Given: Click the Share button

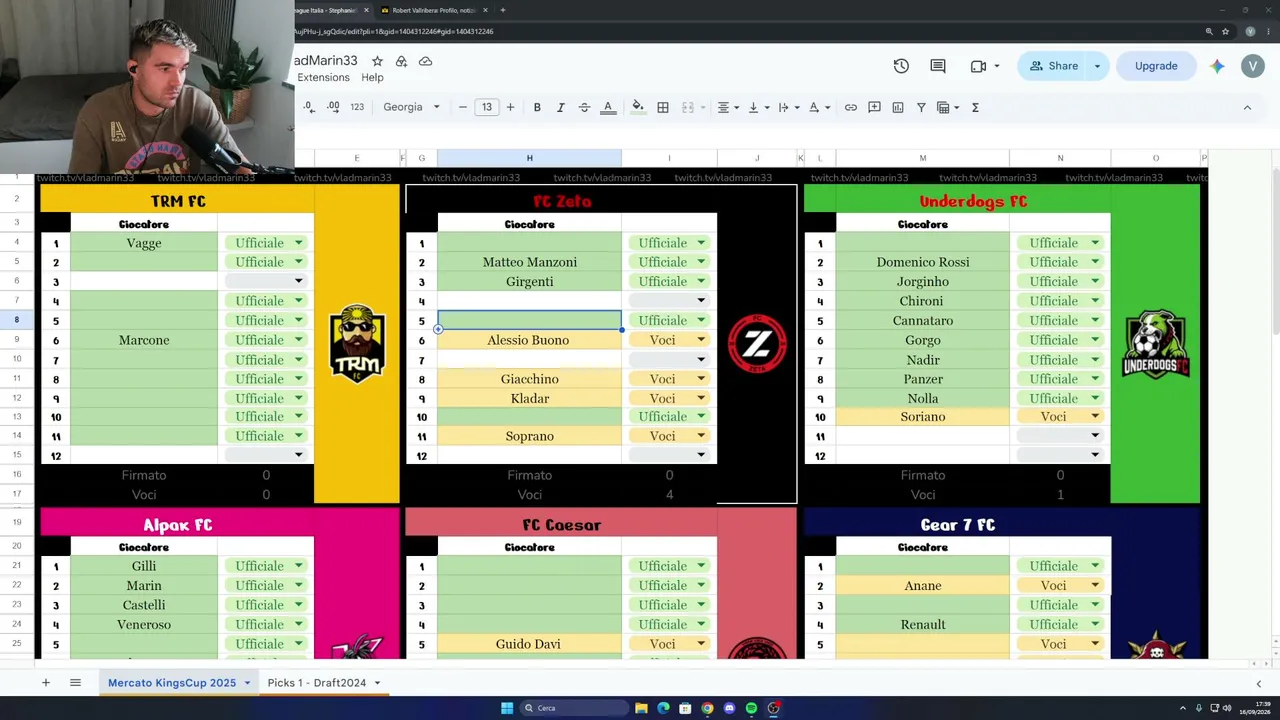Looking at the screenshot, I should (1054, 66).
